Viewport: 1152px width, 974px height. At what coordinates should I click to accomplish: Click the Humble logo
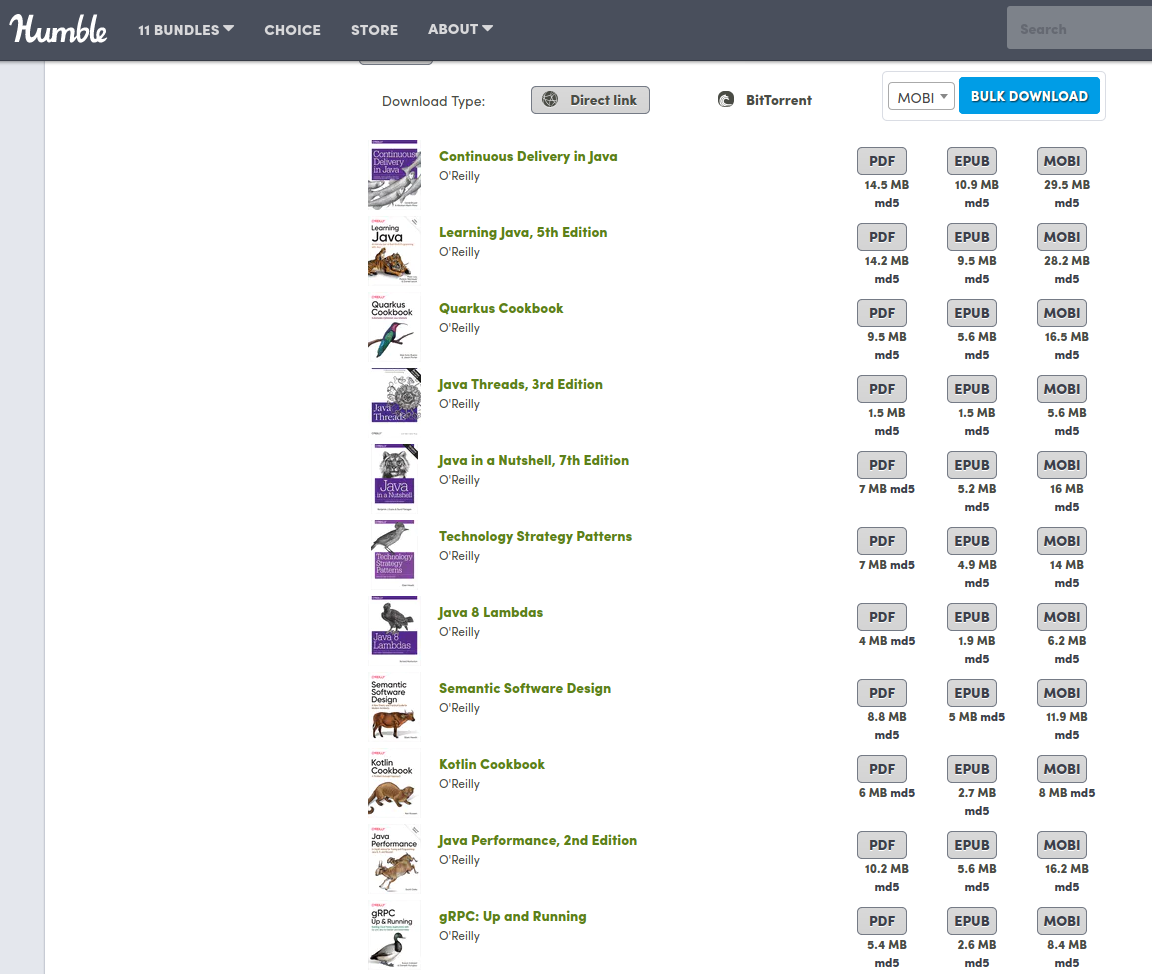[58, 29]
